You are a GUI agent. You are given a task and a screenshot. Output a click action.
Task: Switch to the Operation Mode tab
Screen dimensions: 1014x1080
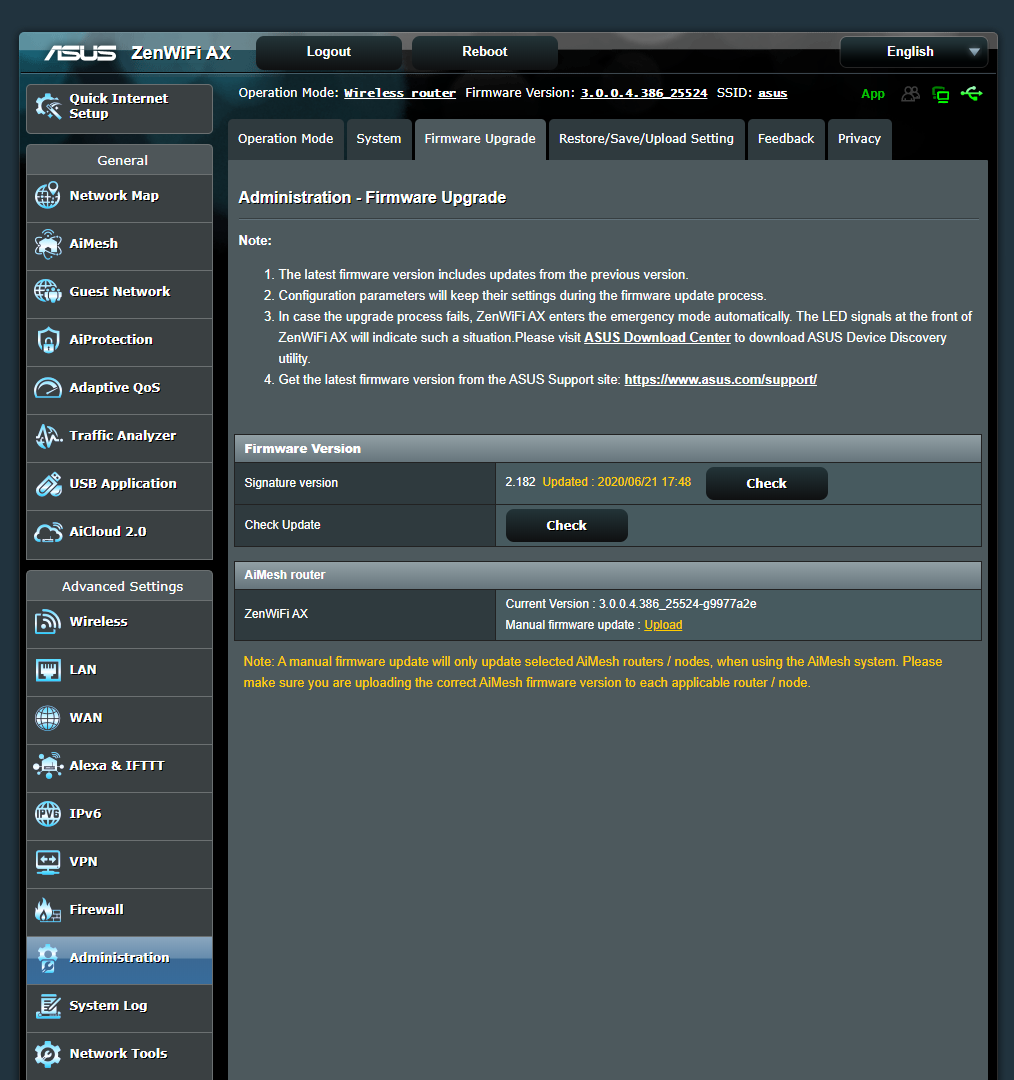285,139
